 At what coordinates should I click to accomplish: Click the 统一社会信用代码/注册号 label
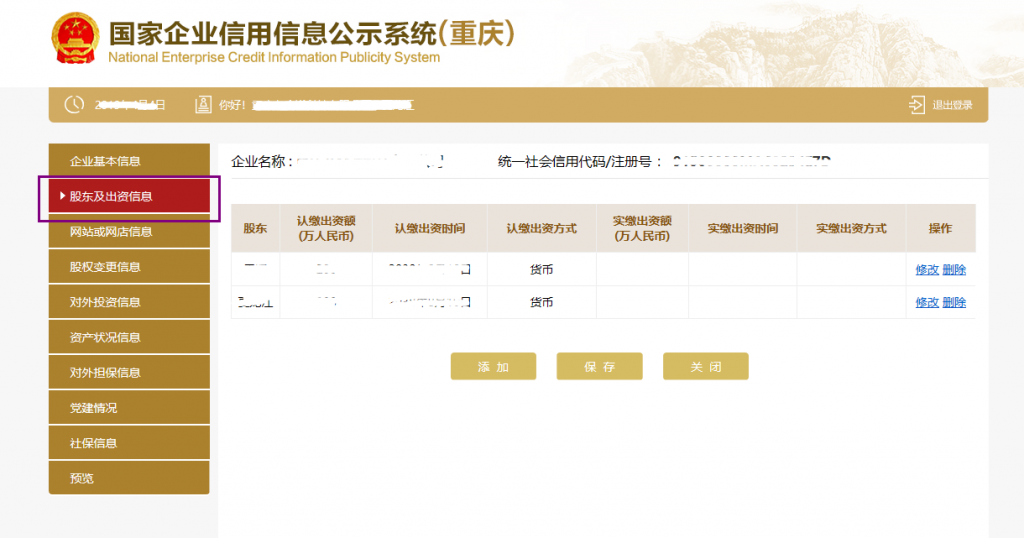pyautogui.click(x=579, y=161)
